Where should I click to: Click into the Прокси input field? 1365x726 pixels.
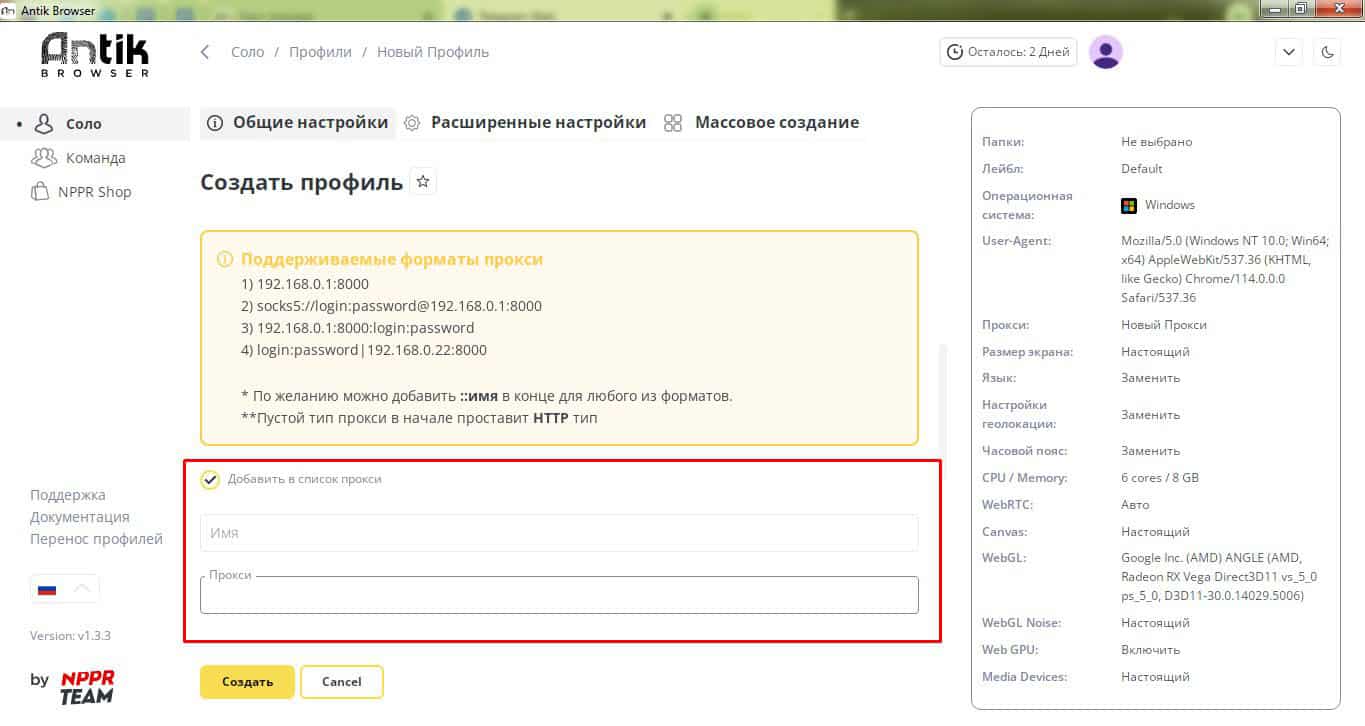pos(558,596)
